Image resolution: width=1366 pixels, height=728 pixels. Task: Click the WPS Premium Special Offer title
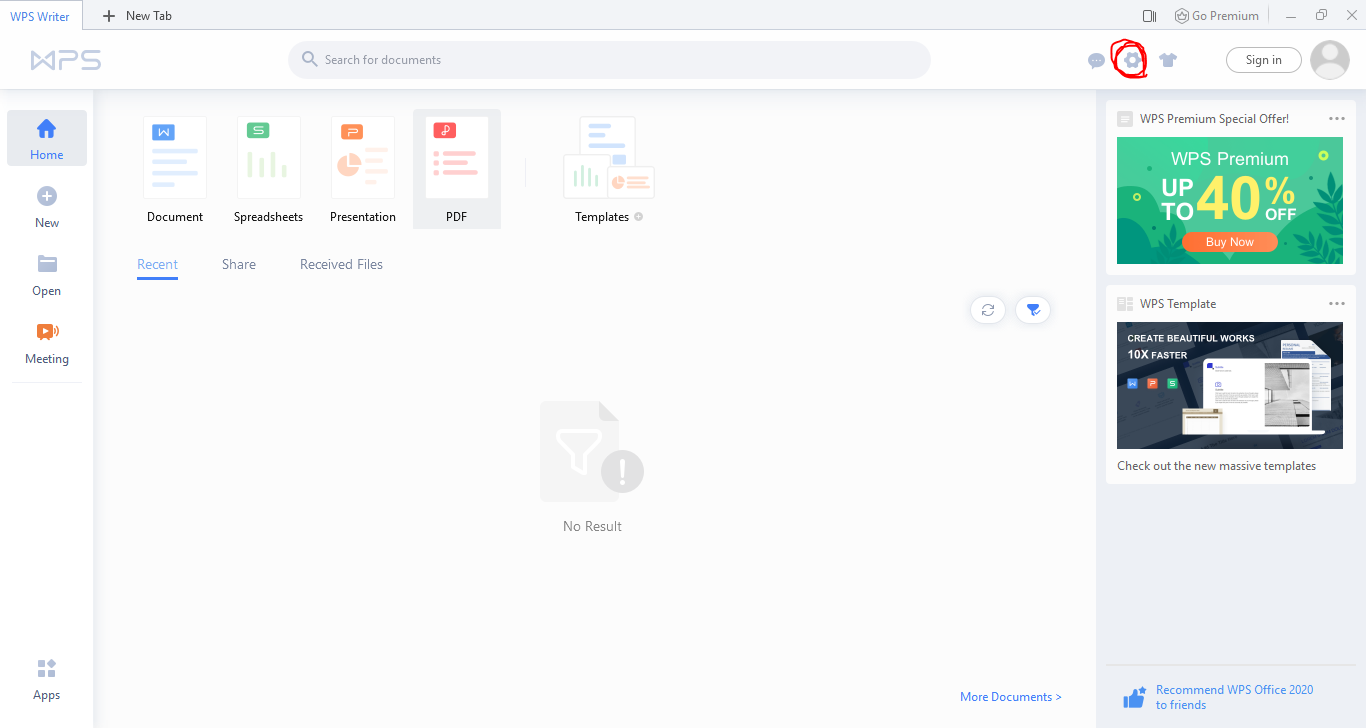1214,119
